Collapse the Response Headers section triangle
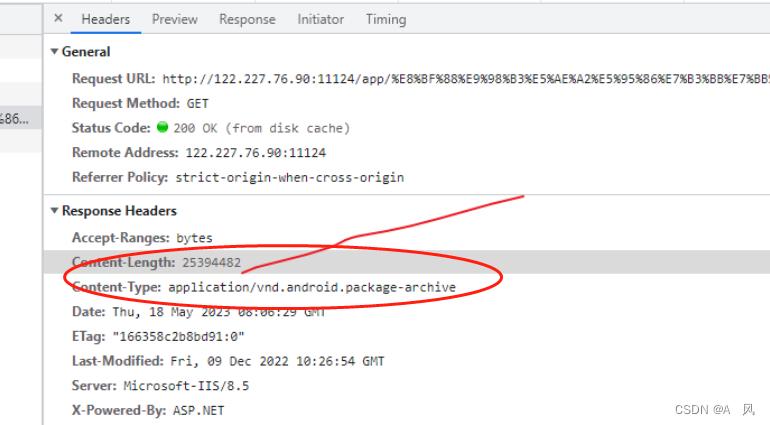 55,210
